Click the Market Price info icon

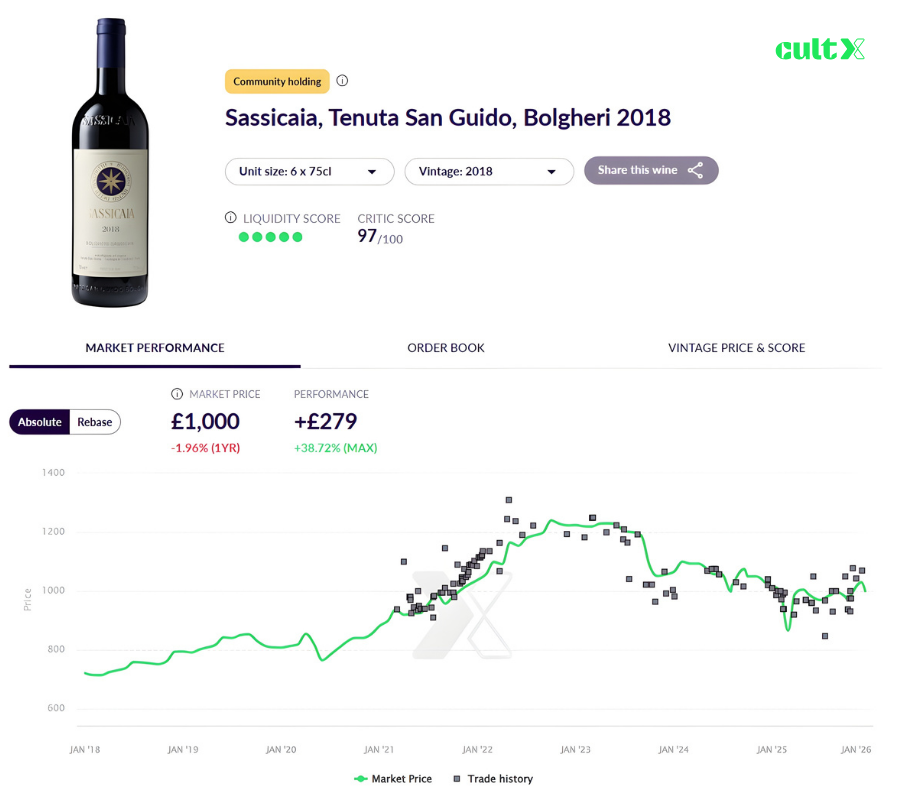pos(178,394)
